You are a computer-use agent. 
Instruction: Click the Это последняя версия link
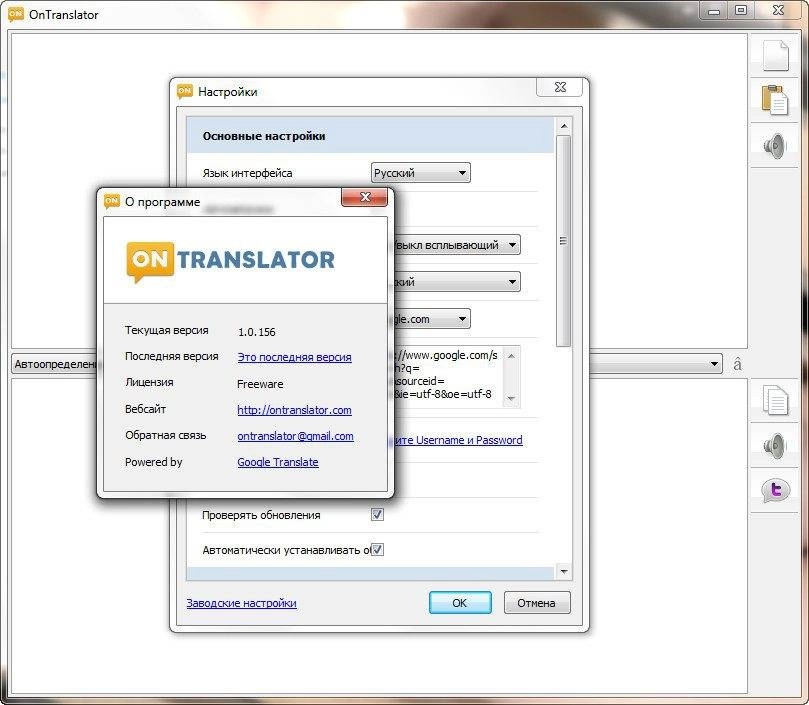(x=294, y=357)
